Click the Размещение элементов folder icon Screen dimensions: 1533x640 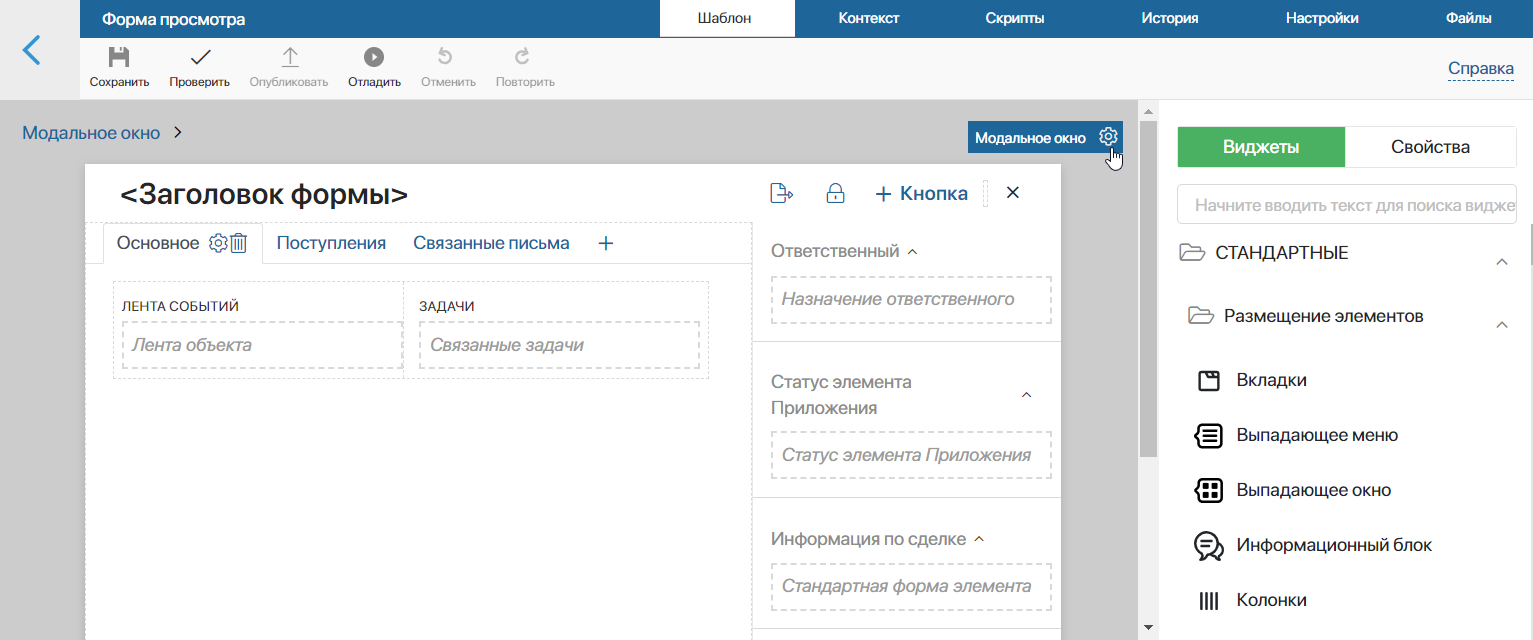(x=1200, y=316)
